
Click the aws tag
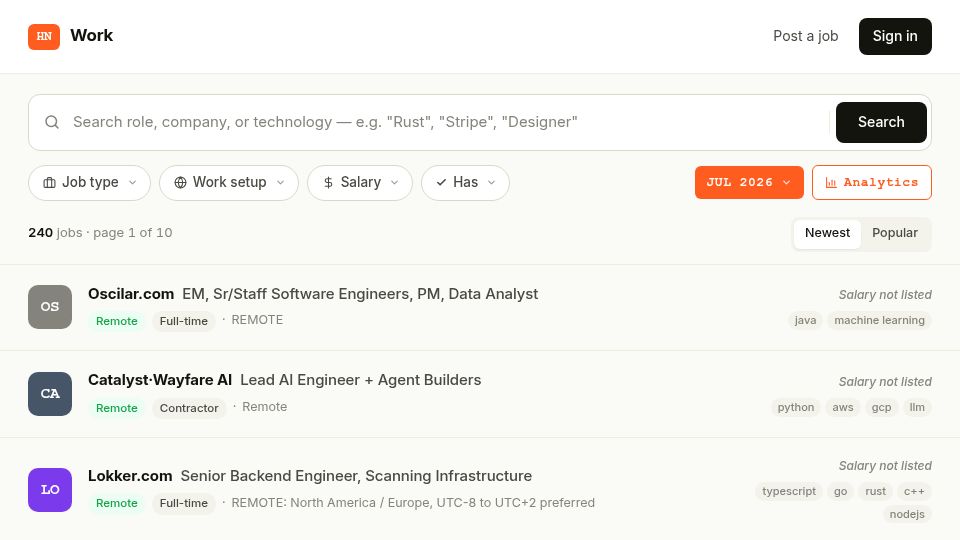pyautogui.click(x=842, y=407)
